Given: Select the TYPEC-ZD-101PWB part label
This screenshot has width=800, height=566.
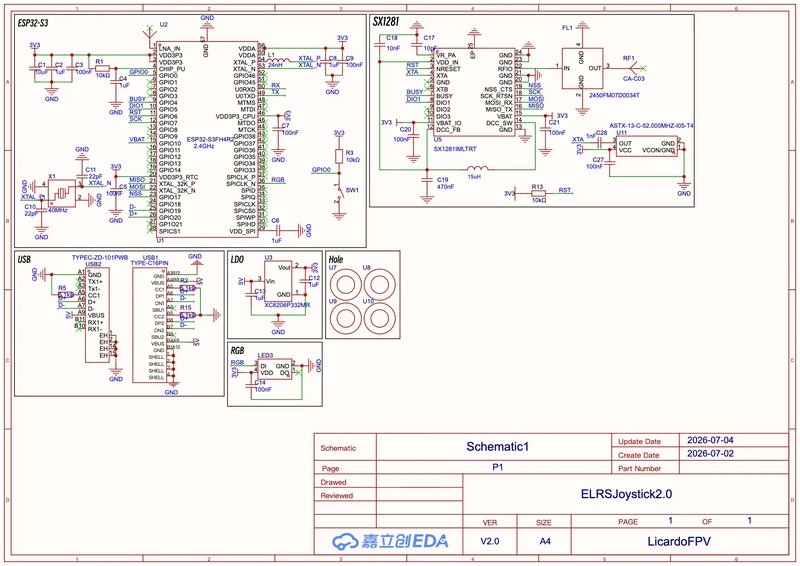Looking at the screenshot, I should 99,258.
